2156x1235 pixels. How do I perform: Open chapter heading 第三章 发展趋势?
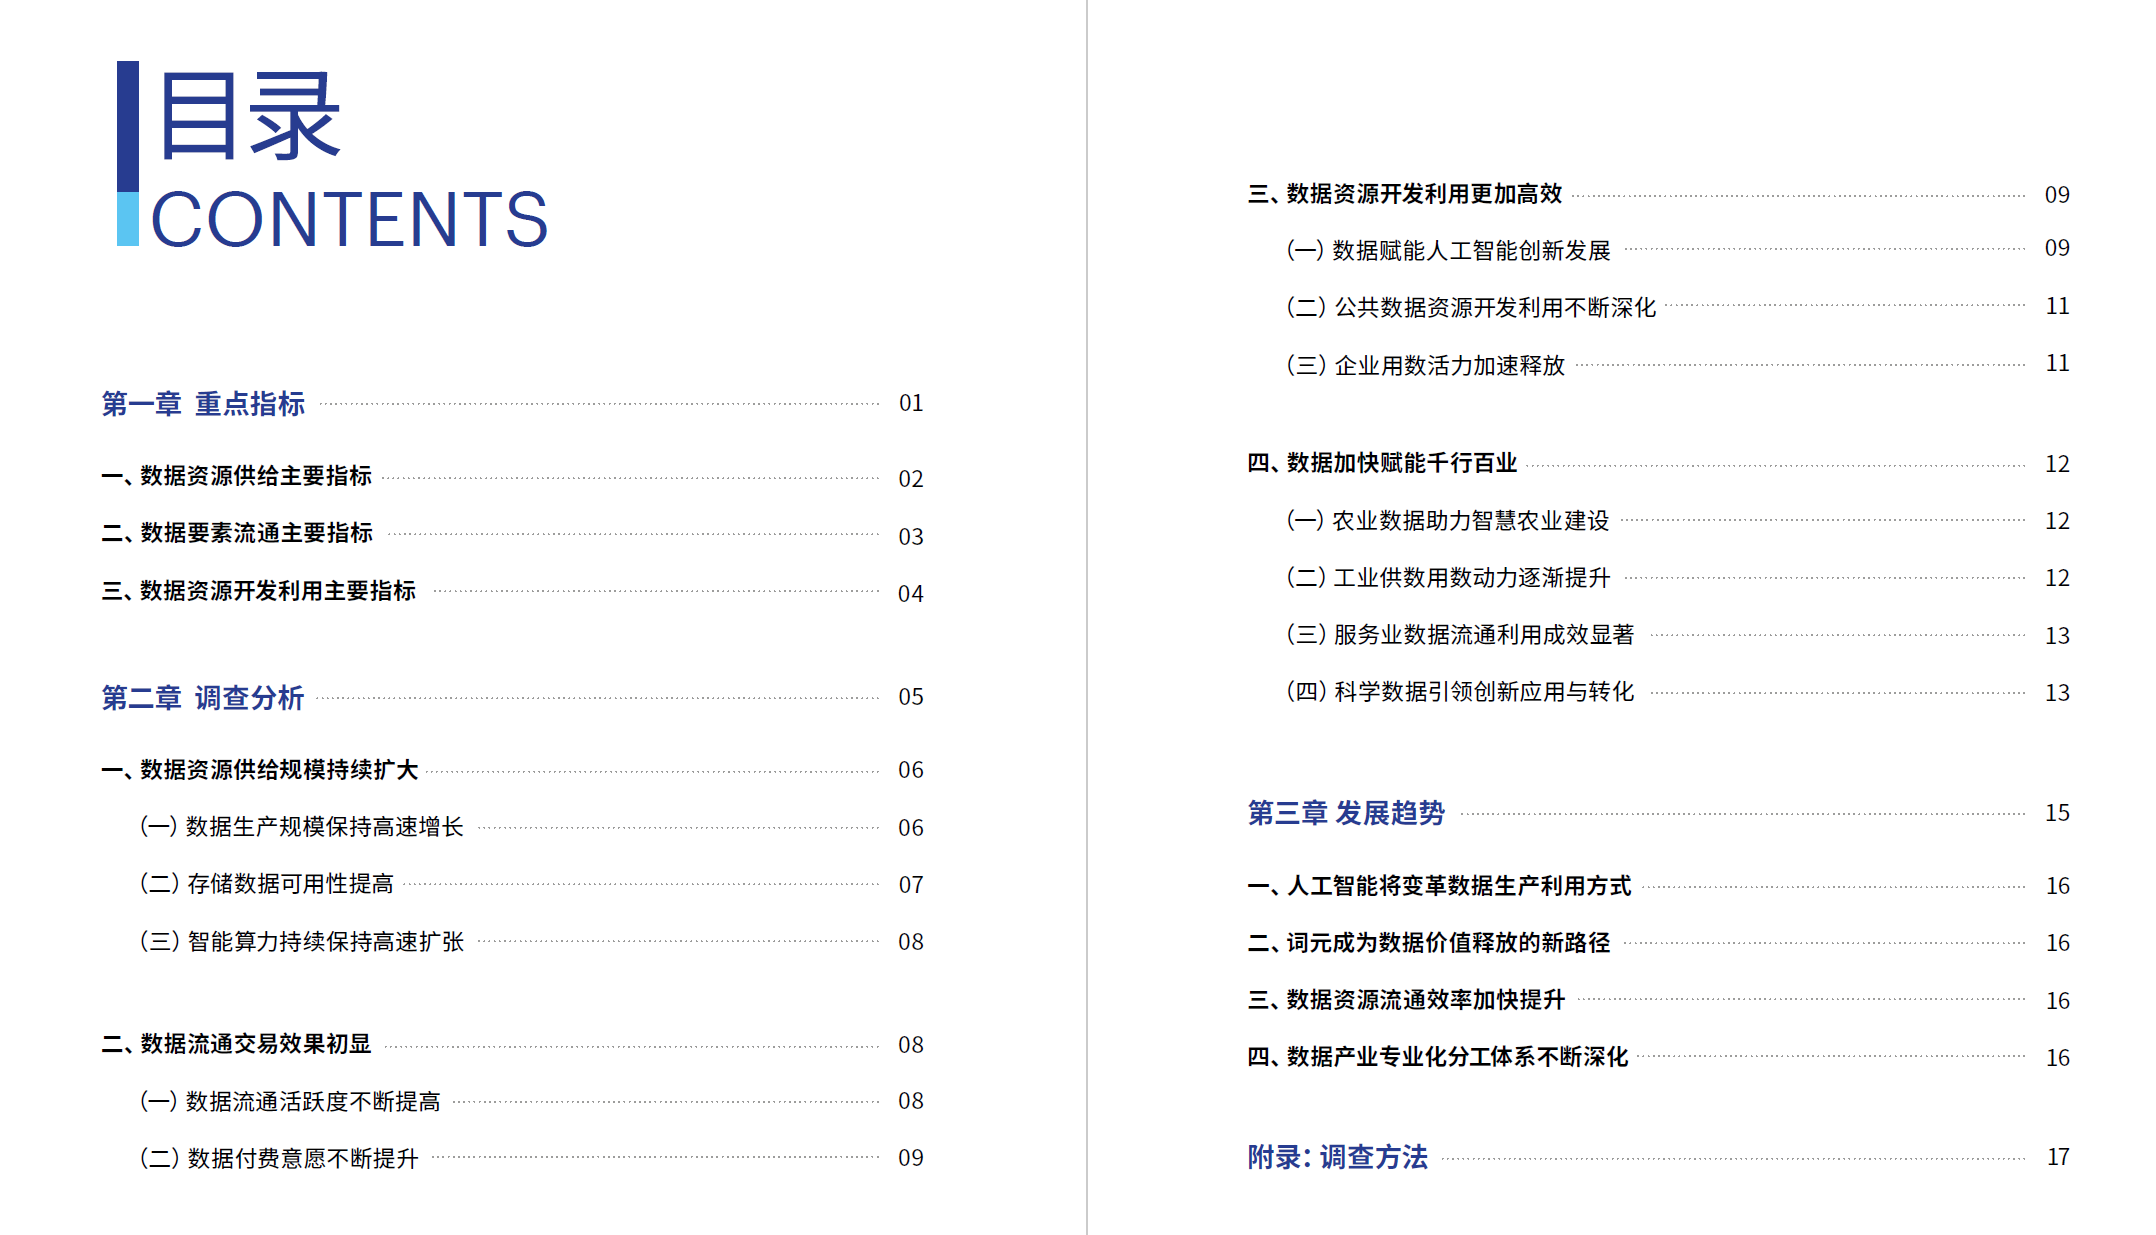coord(1347,813)
